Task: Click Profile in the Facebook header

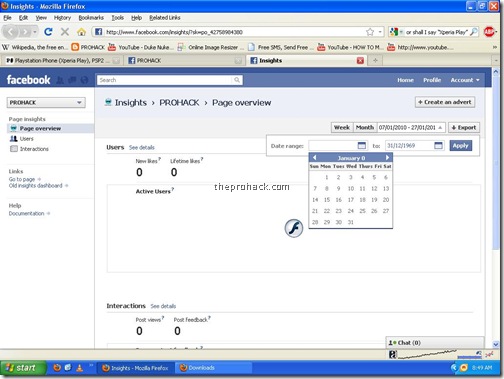Action: click(432, 80)
